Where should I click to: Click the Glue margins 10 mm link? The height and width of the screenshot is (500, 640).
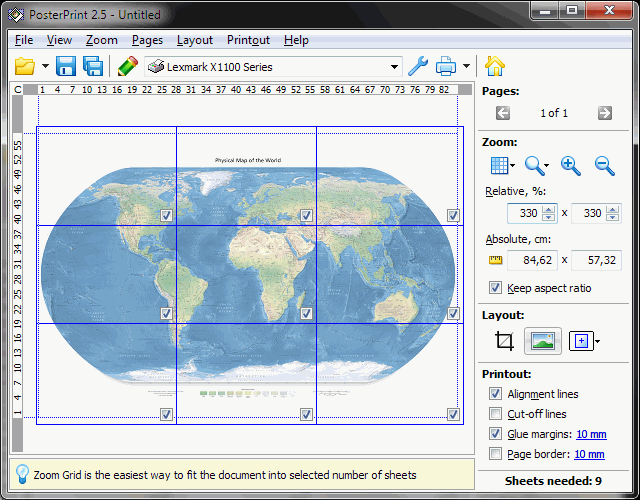590,434
